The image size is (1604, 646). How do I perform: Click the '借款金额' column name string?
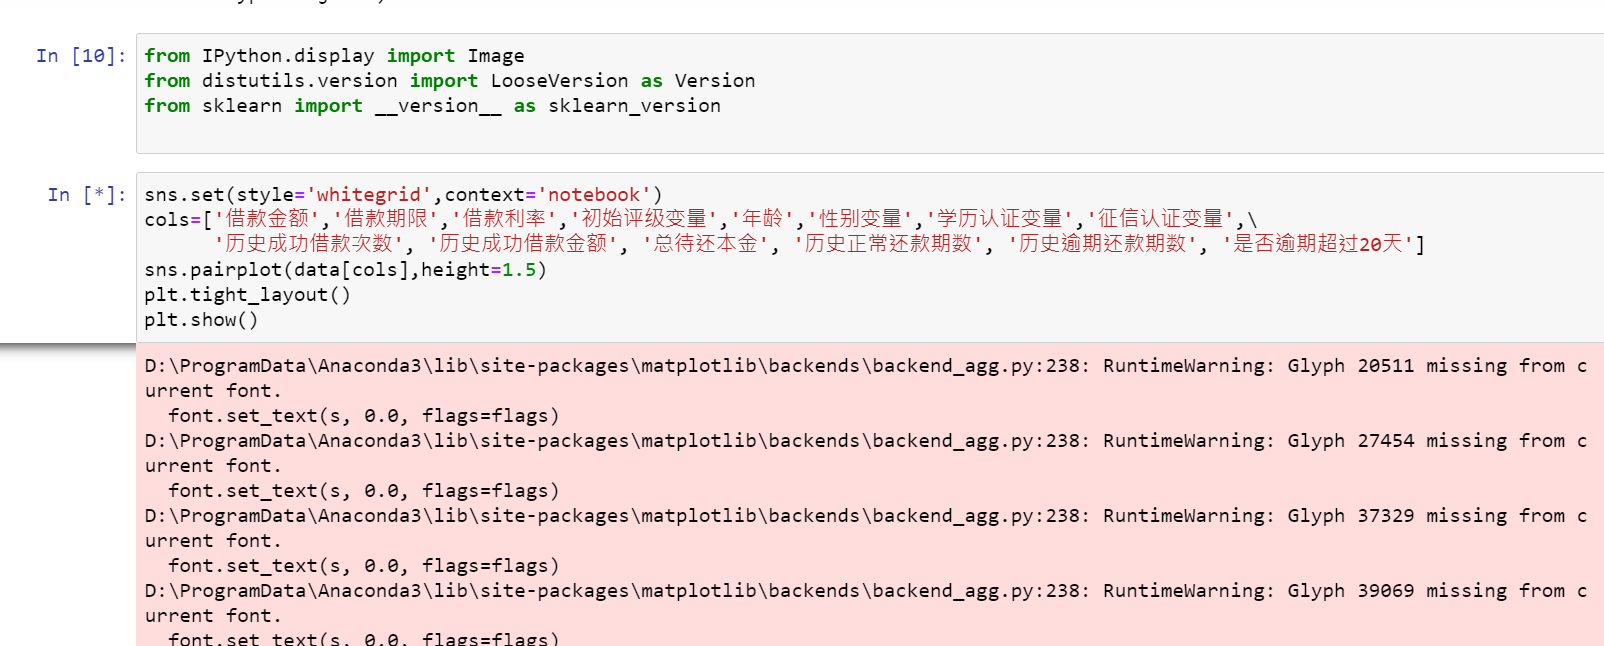pos(267,219)
